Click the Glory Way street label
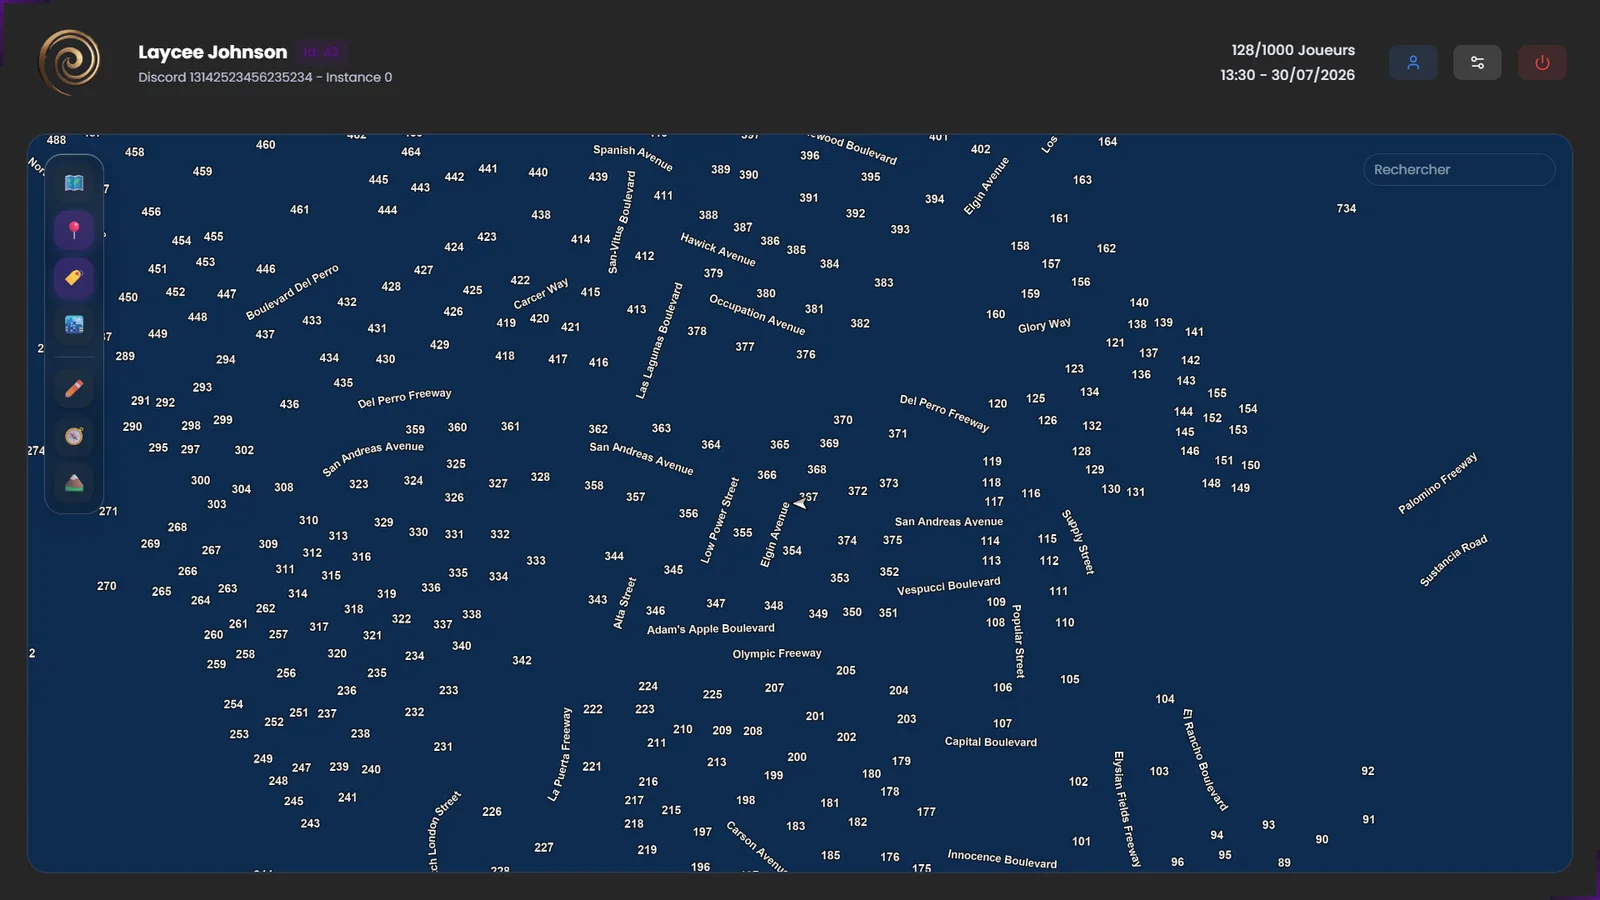Image resolution: width=1600 pixels, height=900 pixels. [x=1044, y=325]
